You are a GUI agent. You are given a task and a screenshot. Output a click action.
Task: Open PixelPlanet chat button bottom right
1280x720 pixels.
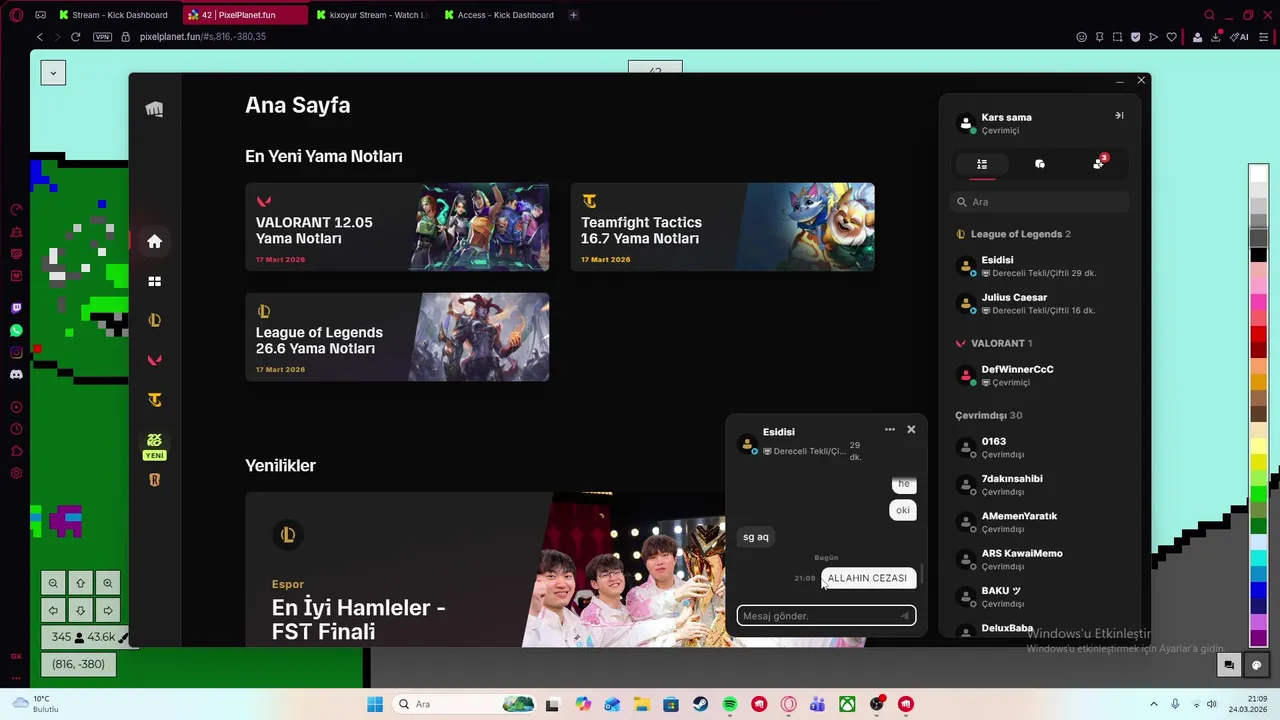1229,665
